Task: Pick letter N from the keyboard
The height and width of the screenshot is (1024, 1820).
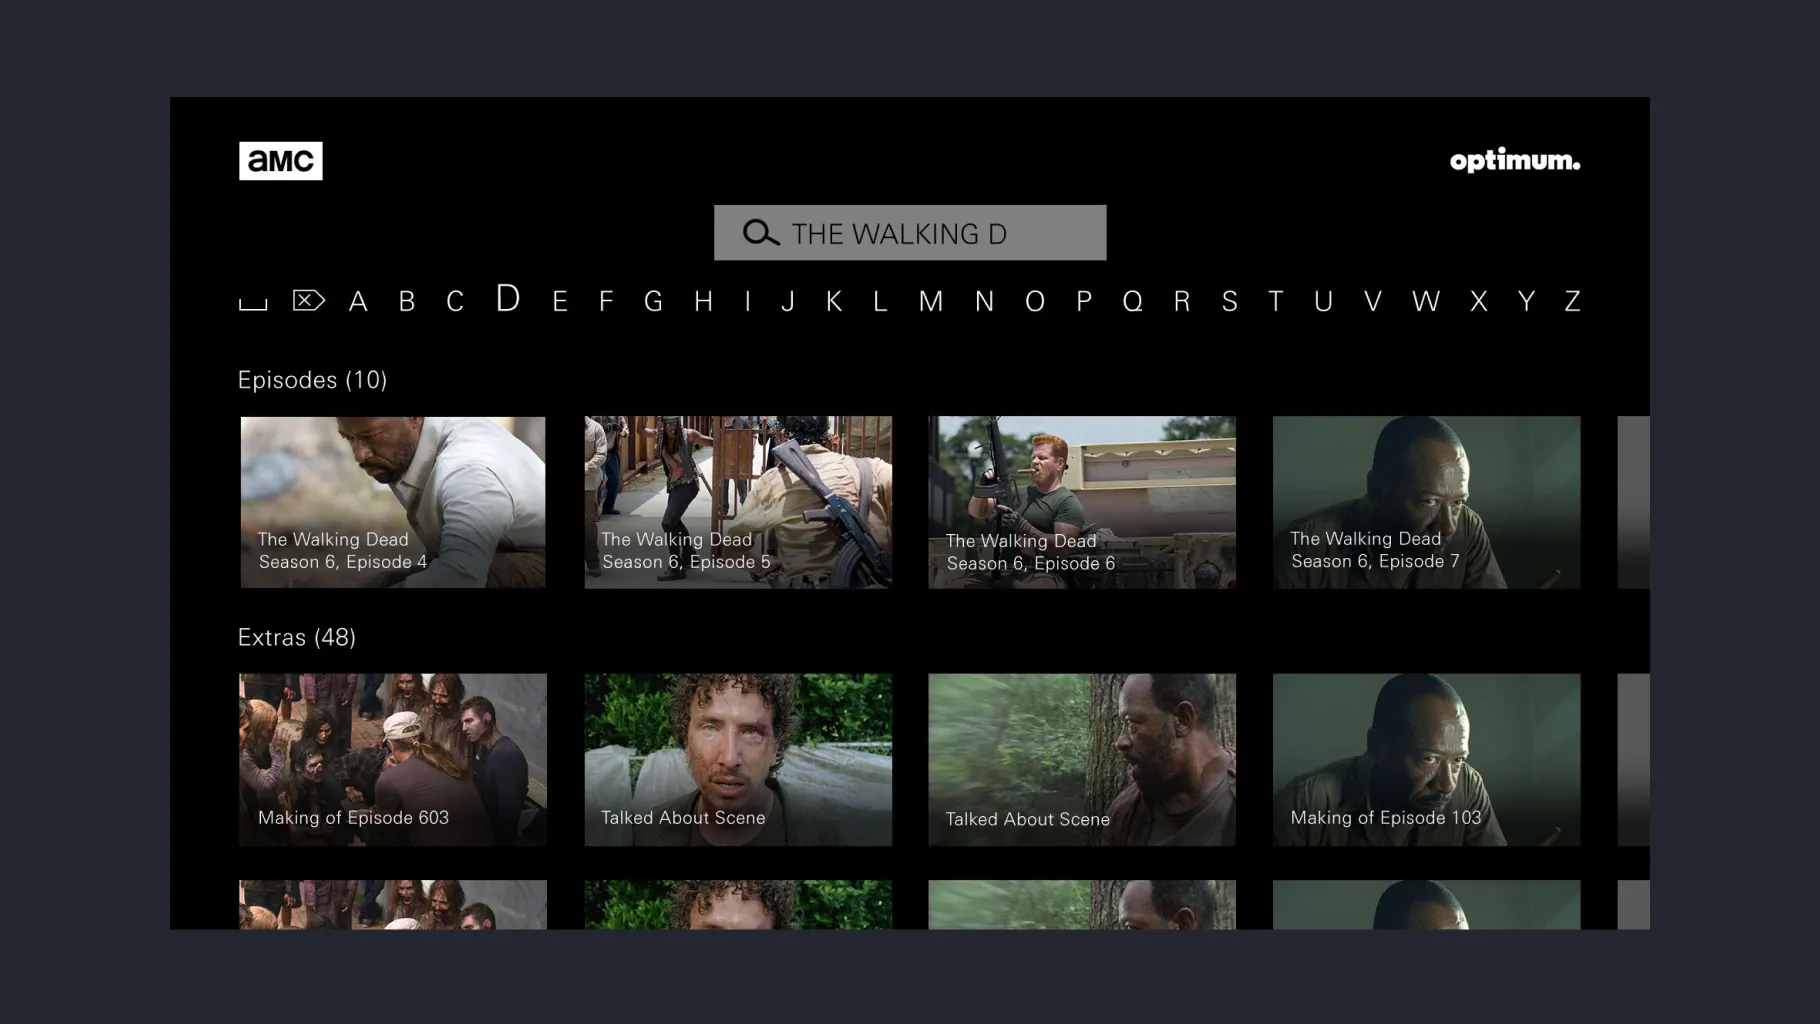Action: point(985,301)
